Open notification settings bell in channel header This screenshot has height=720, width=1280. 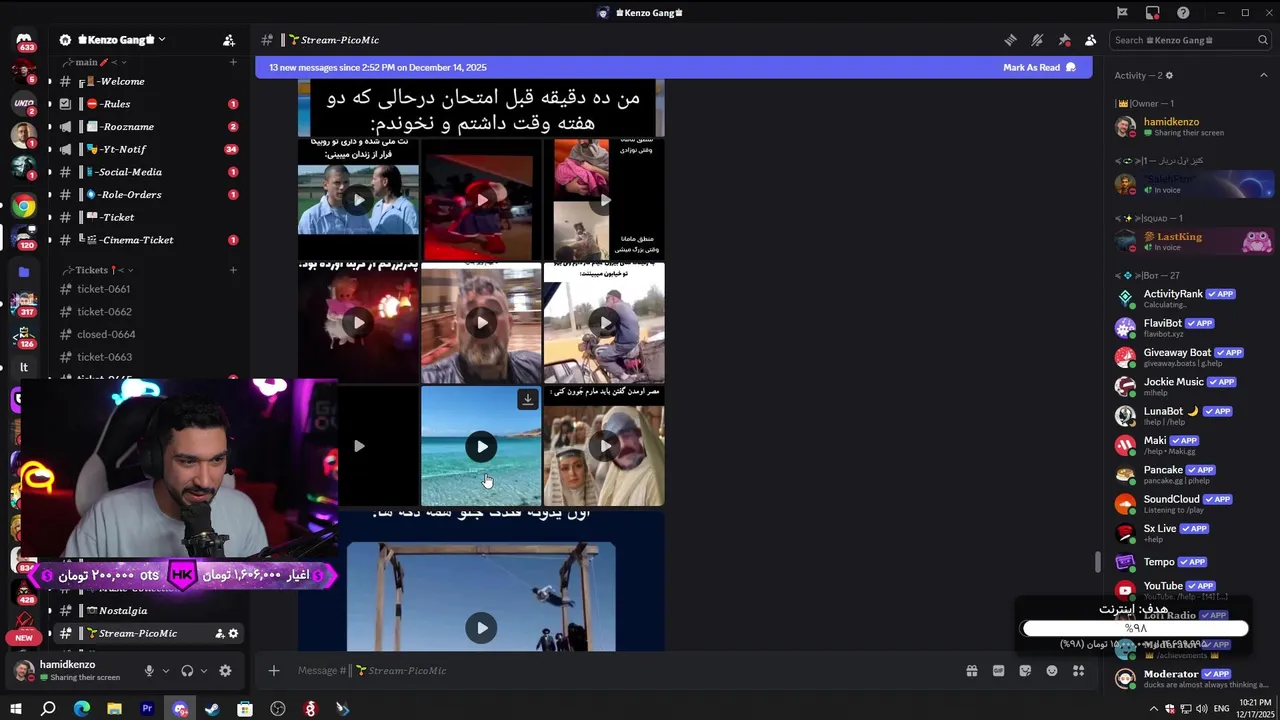coord(1037,40)
